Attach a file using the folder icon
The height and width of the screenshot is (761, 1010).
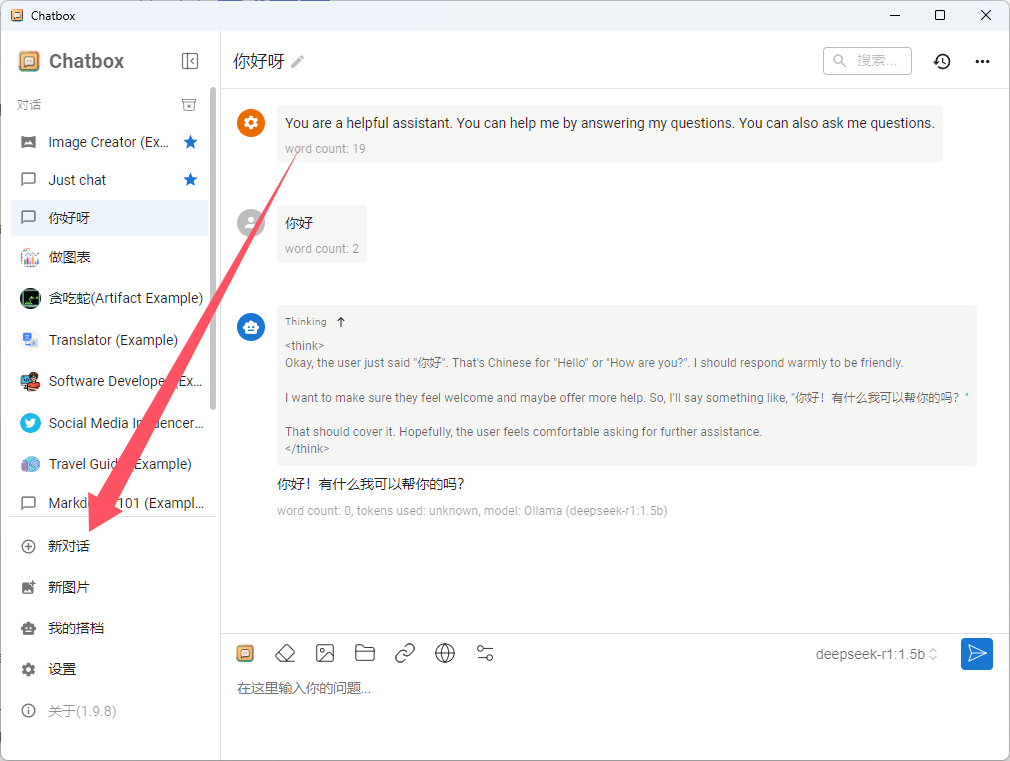pos(365,653)
